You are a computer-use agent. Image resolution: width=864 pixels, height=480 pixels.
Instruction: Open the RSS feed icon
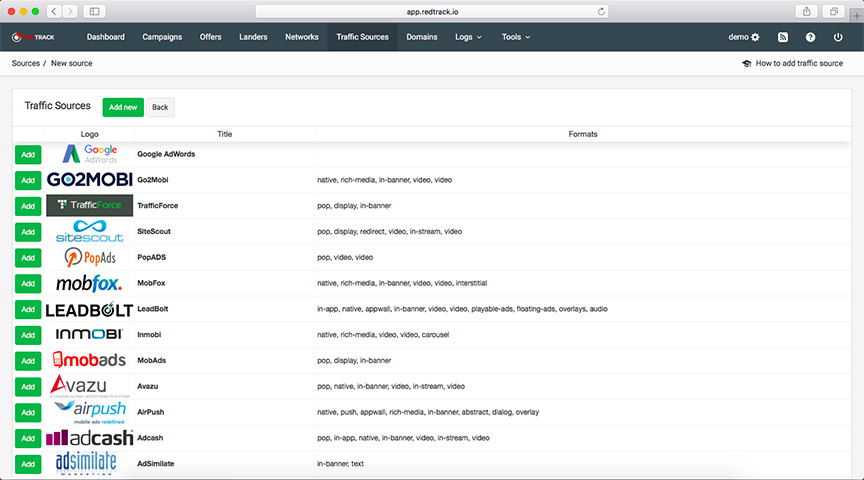pos(782,37)
